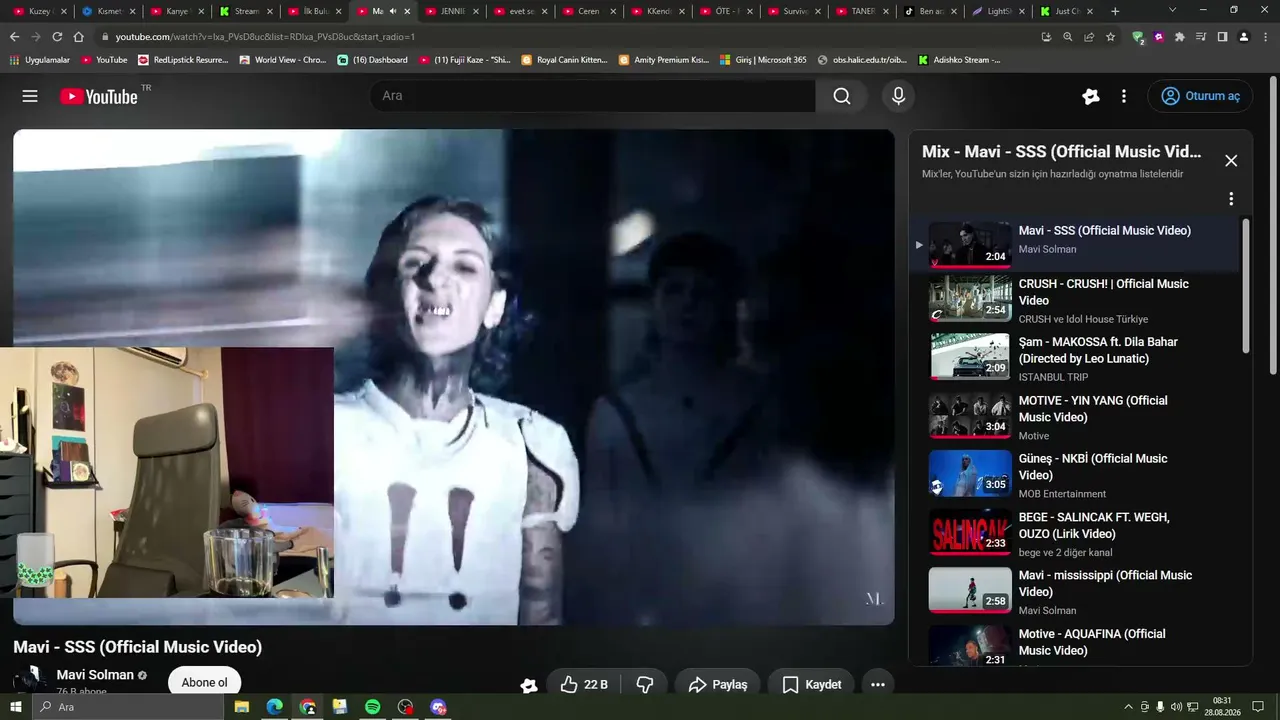Open the volume control in system tray

click(x=1176, y=707)
